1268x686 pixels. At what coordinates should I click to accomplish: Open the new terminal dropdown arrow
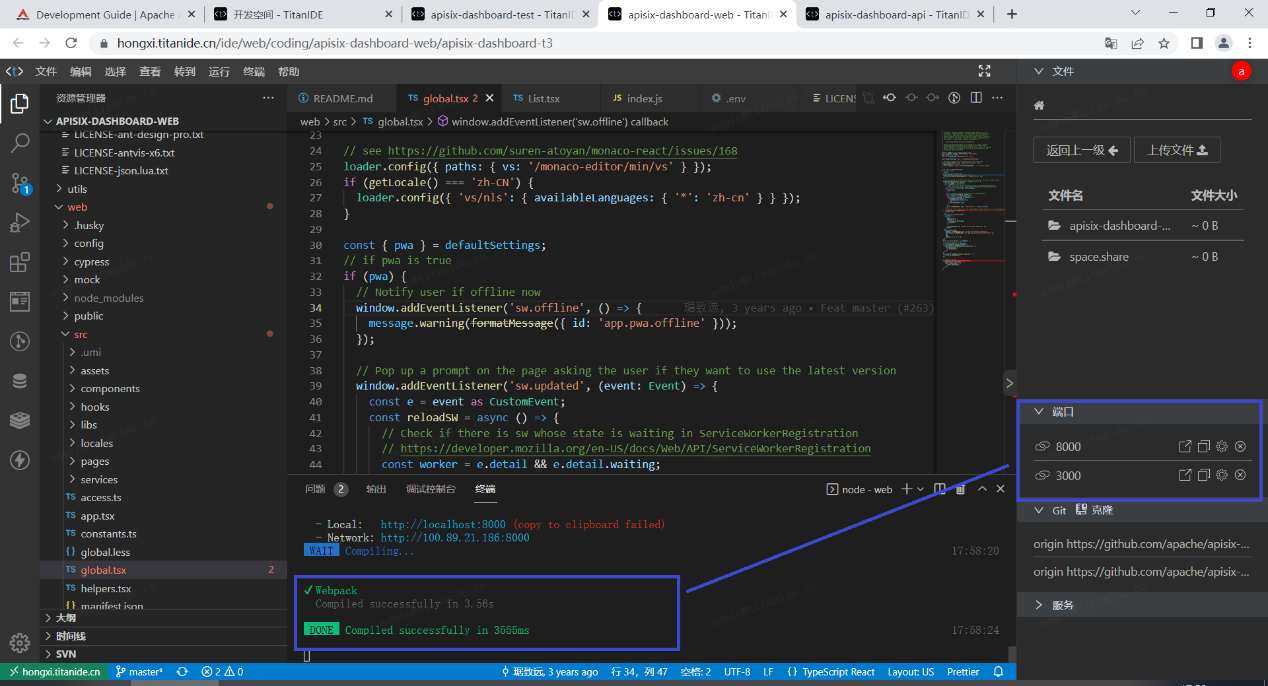(x=920, y=489)
